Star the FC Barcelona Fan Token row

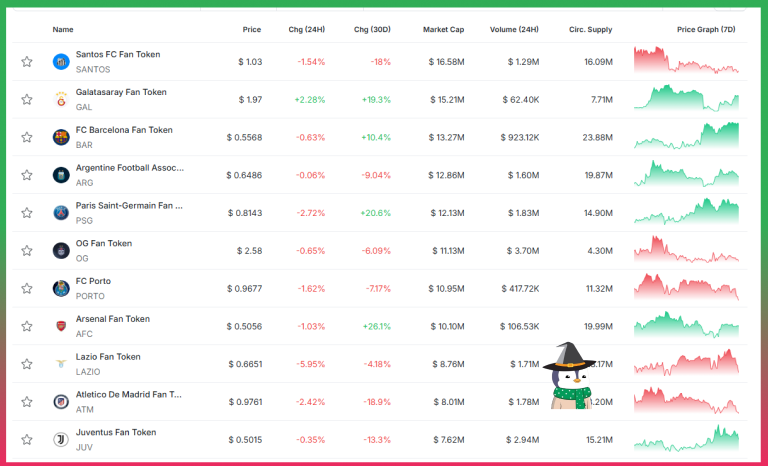pos(27,137)
